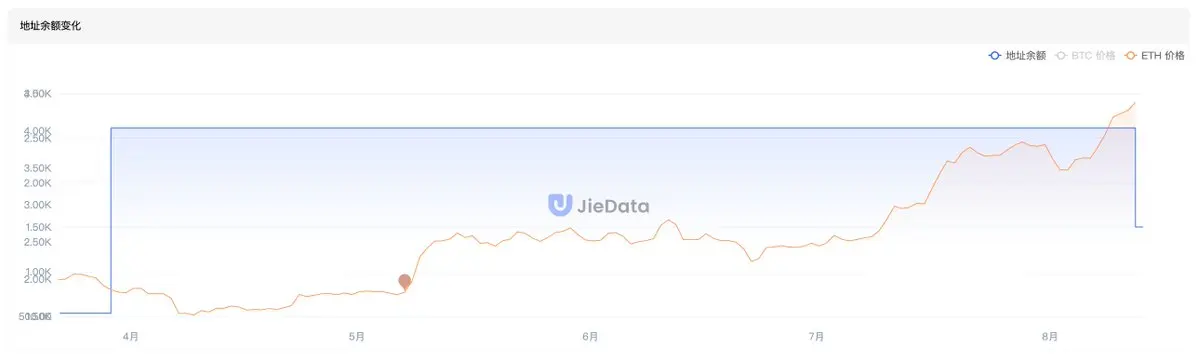Select the orange pin marker on the ETH line
Viewport: 1198px width, 361px height.
(405, 281)
